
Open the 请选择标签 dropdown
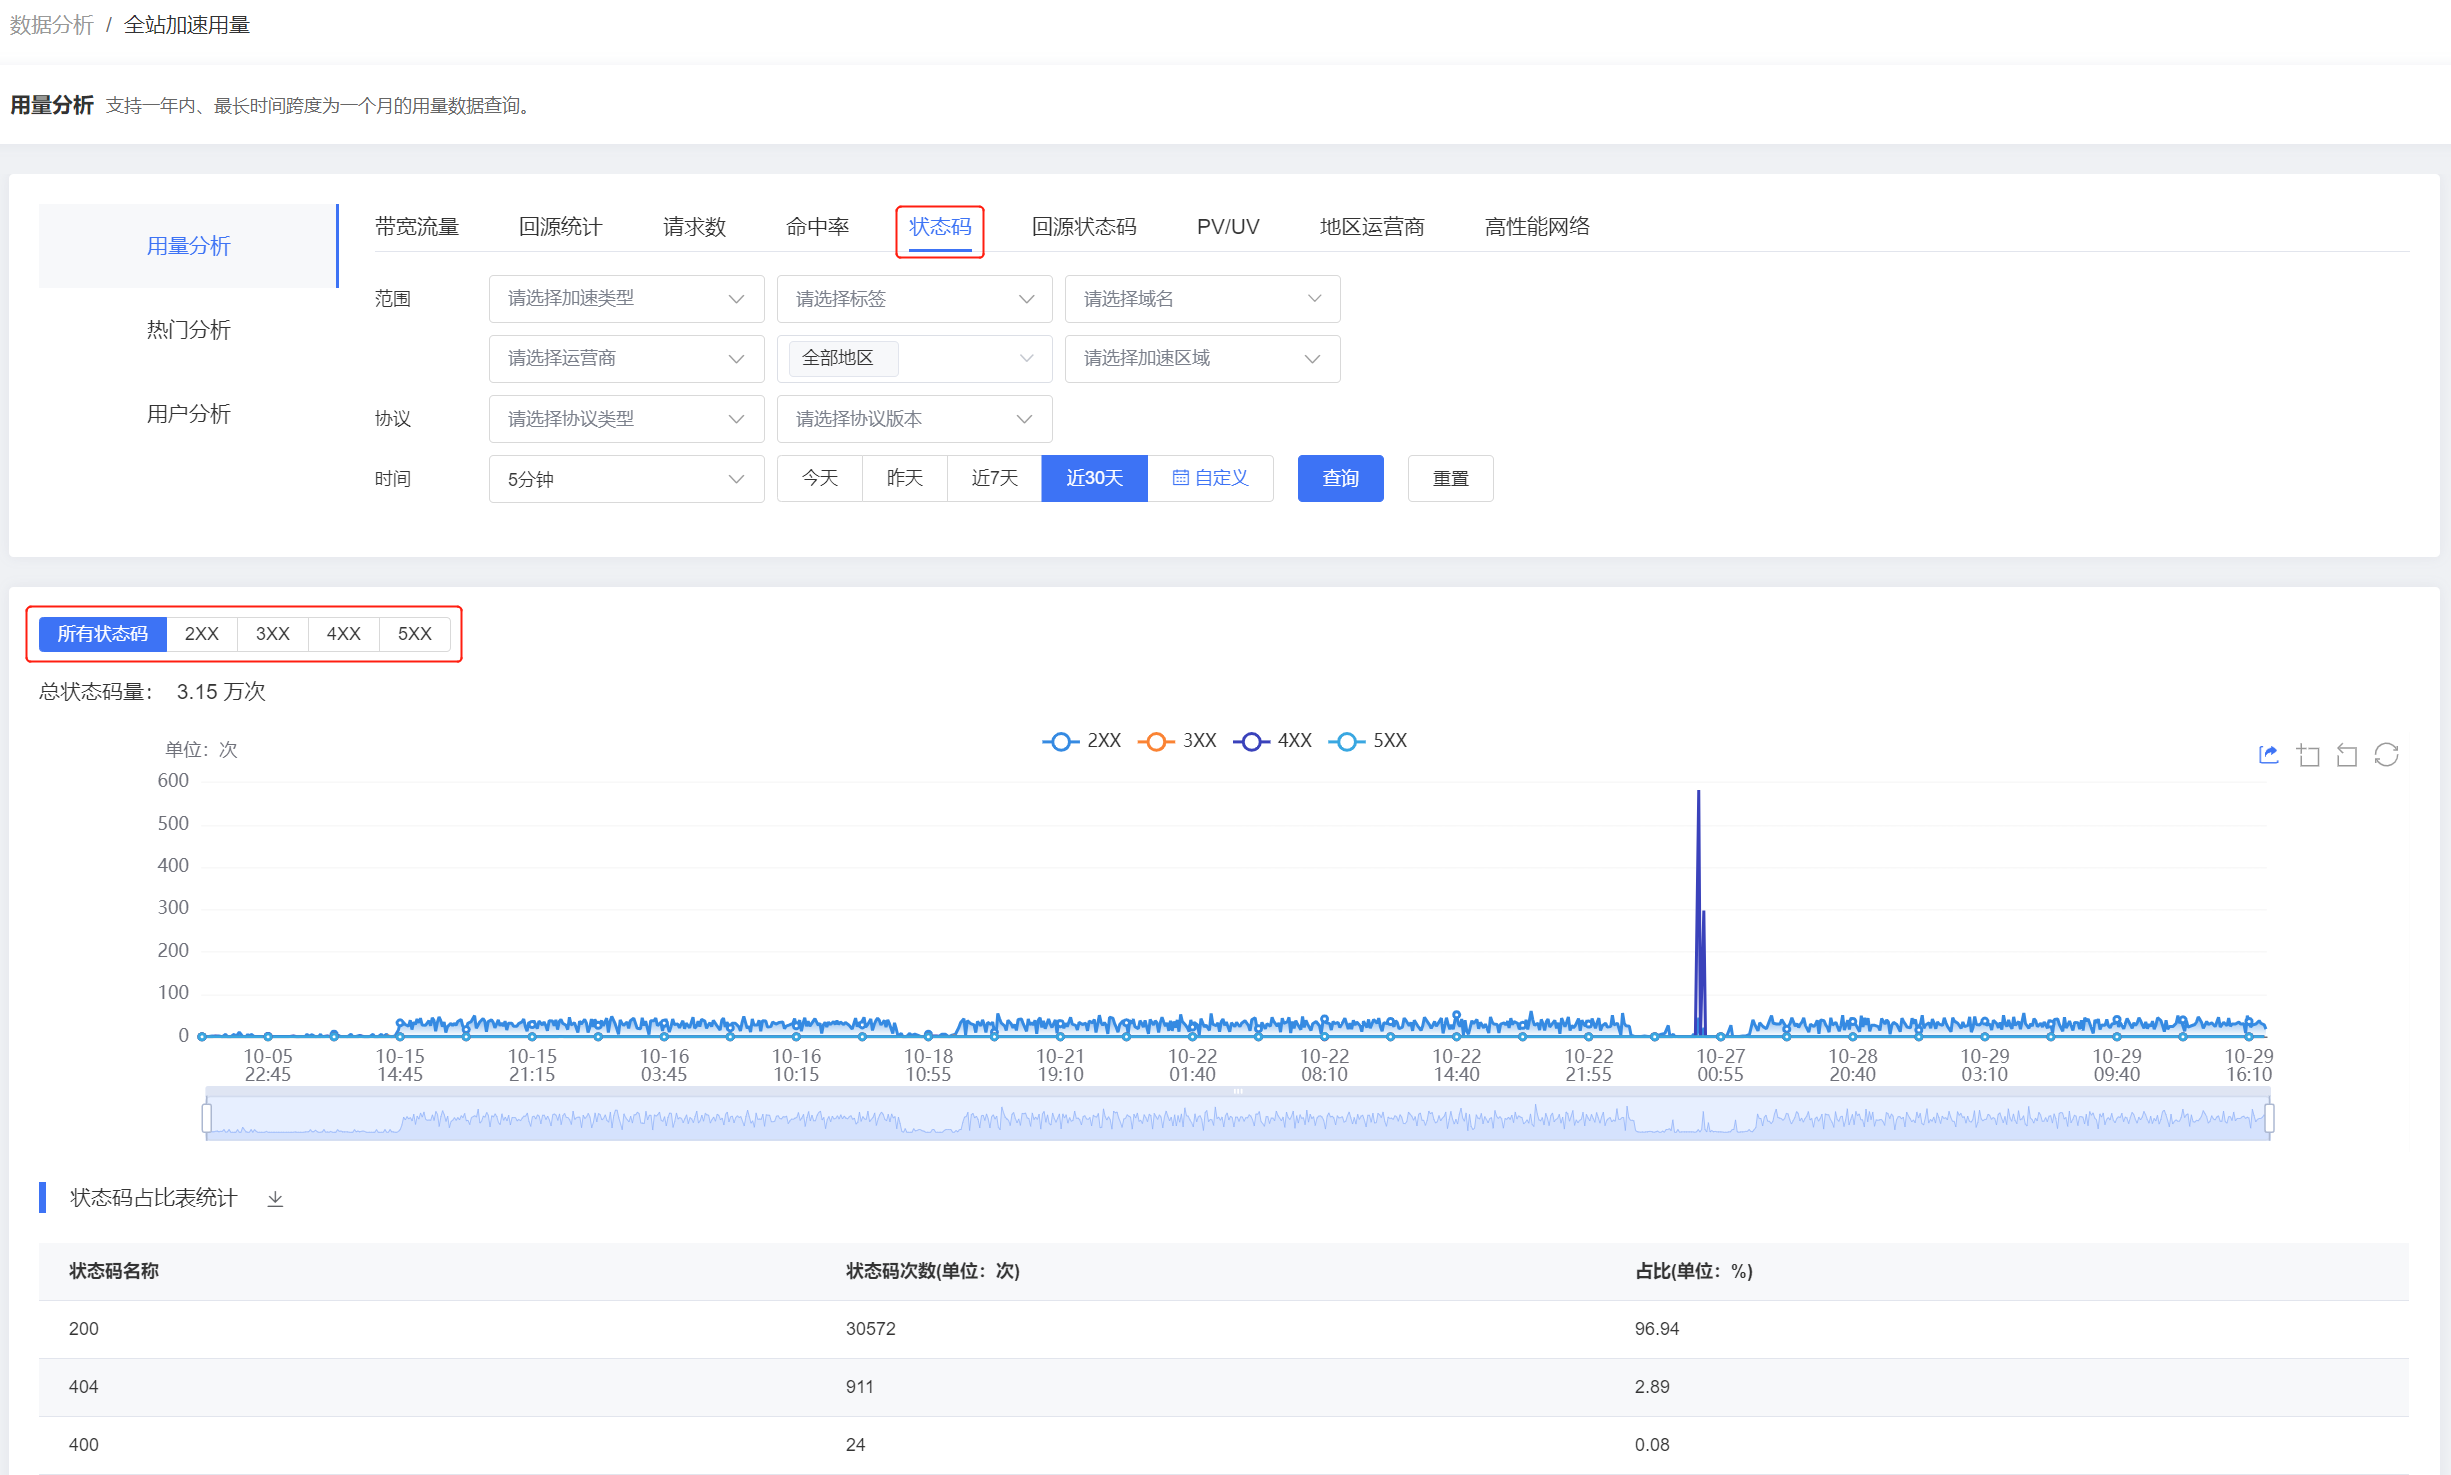(914, 299)
